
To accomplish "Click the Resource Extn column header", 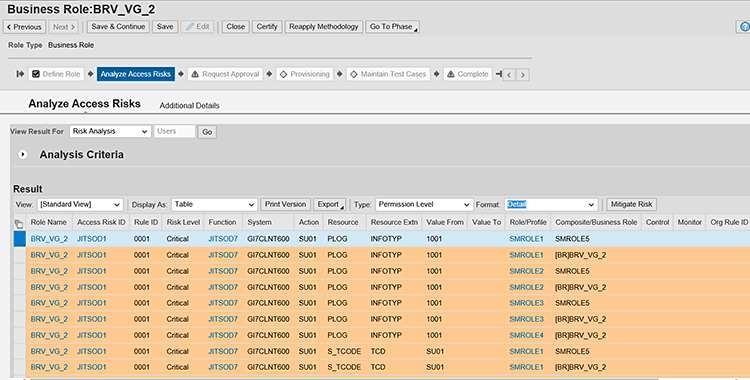I will [x=394, y=223].
